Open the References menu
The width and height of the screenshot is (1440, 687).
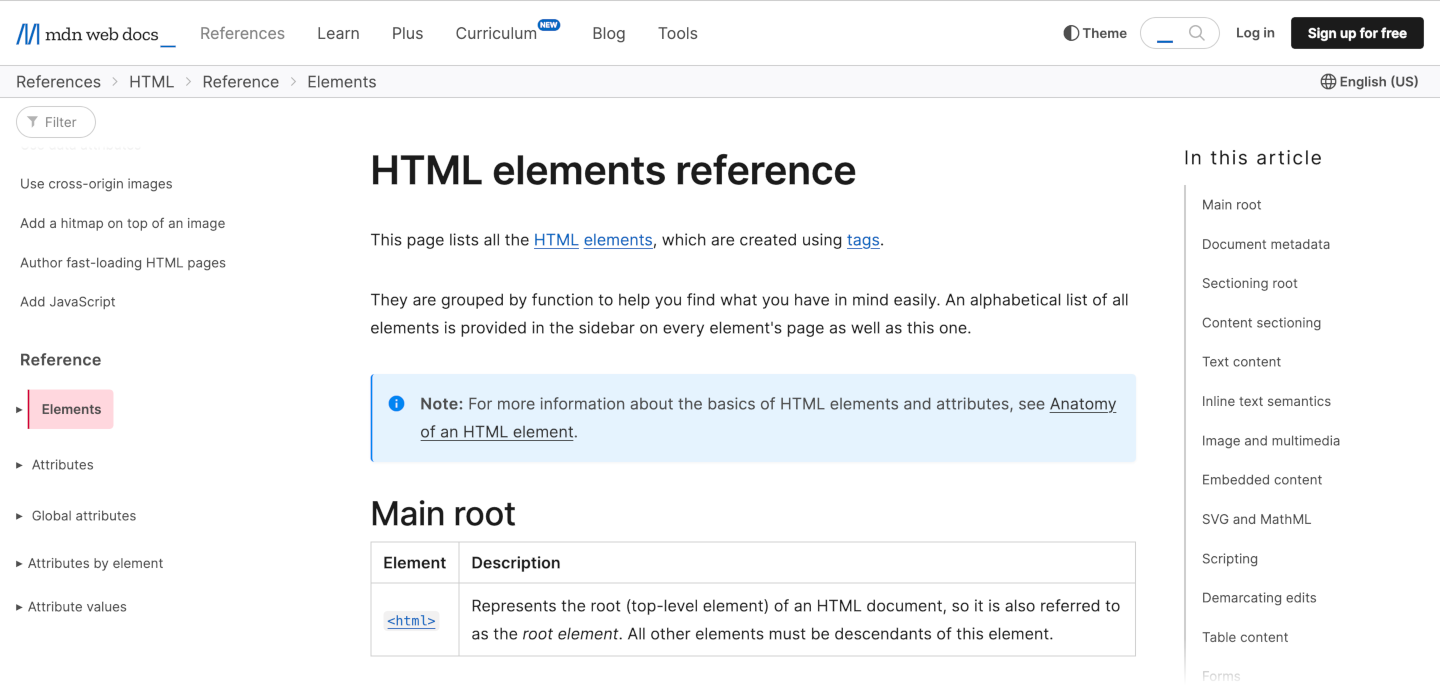(x=242, y=33)
